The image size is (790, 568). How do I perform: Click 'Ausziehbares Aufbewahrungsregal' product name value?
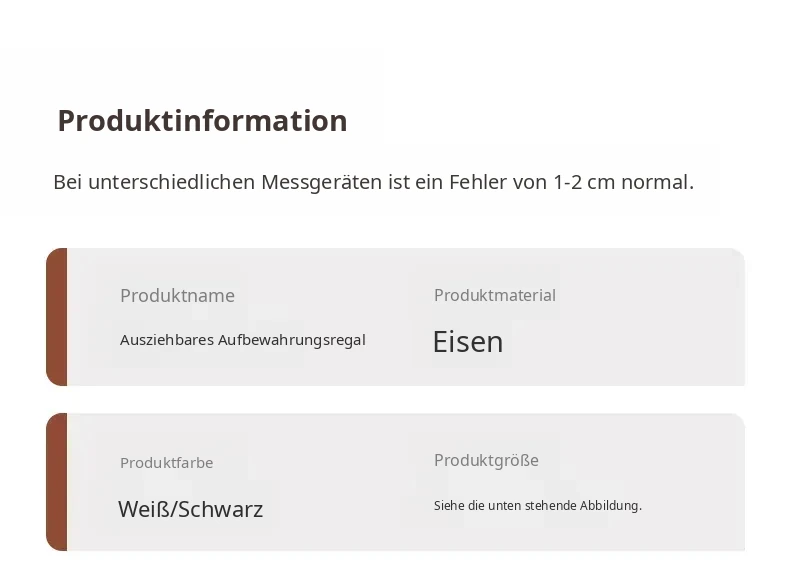click(243, 340)
